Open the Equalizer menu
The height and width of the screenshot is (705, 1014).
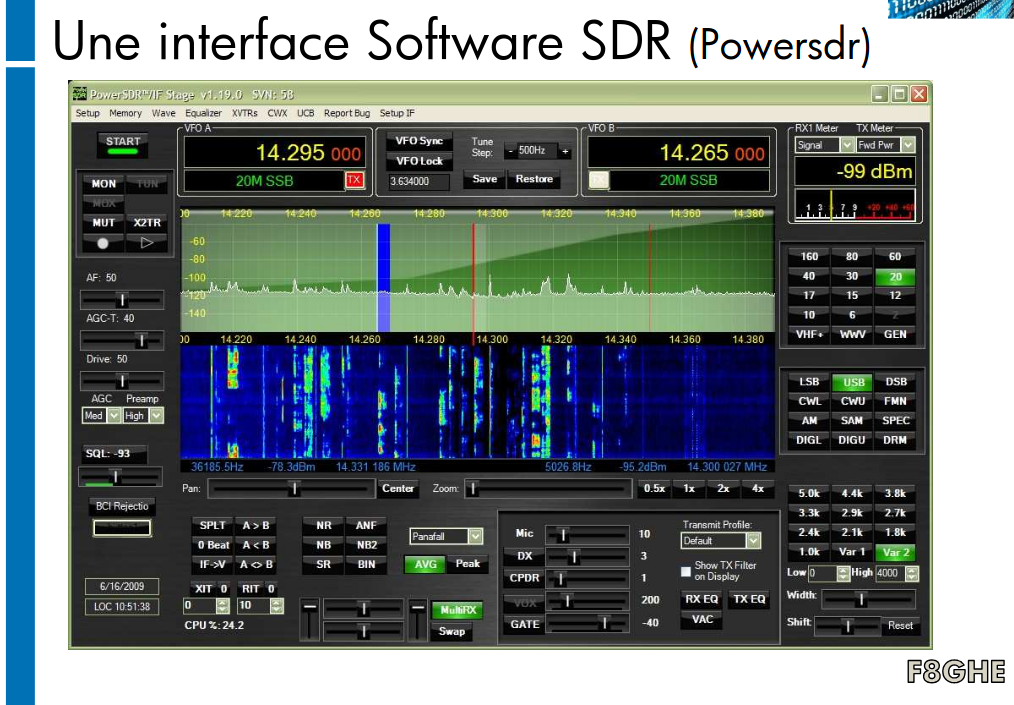[203, 113]
